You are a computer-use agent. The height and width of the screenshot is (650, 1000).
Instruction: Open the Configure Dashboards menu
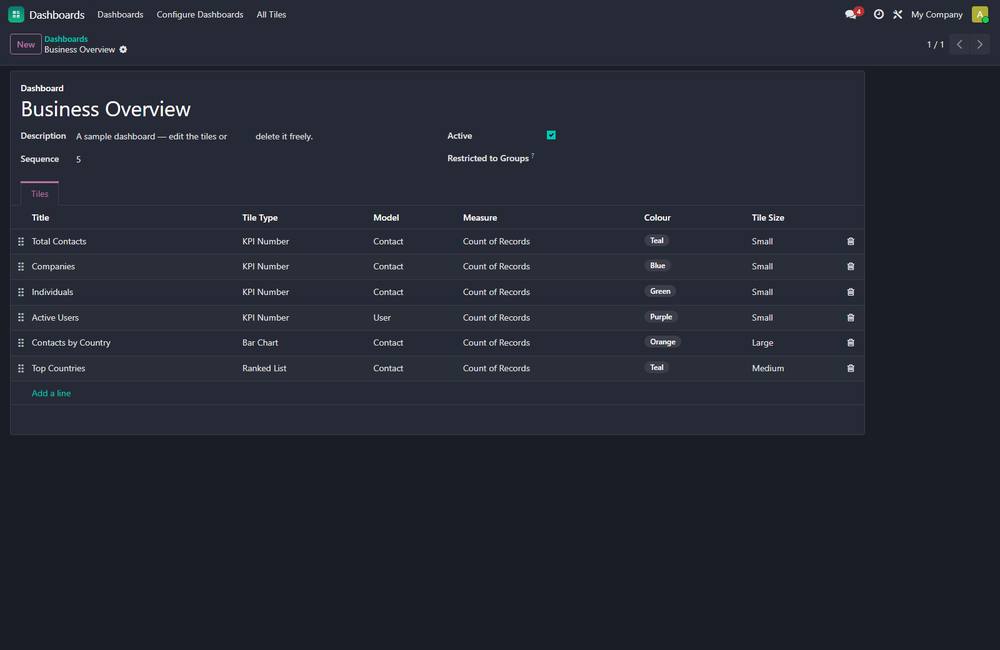coord(200,14)
